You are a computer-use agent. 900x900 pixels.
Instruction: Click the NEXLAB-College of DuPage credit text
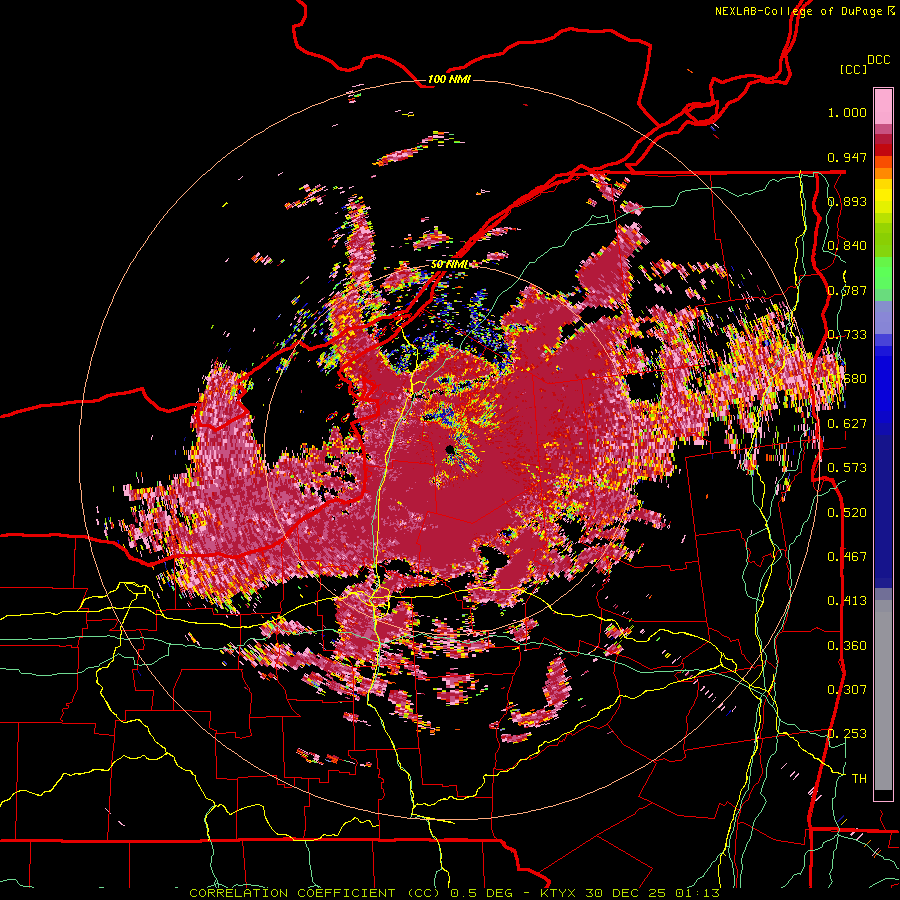[x=800, y=11]
